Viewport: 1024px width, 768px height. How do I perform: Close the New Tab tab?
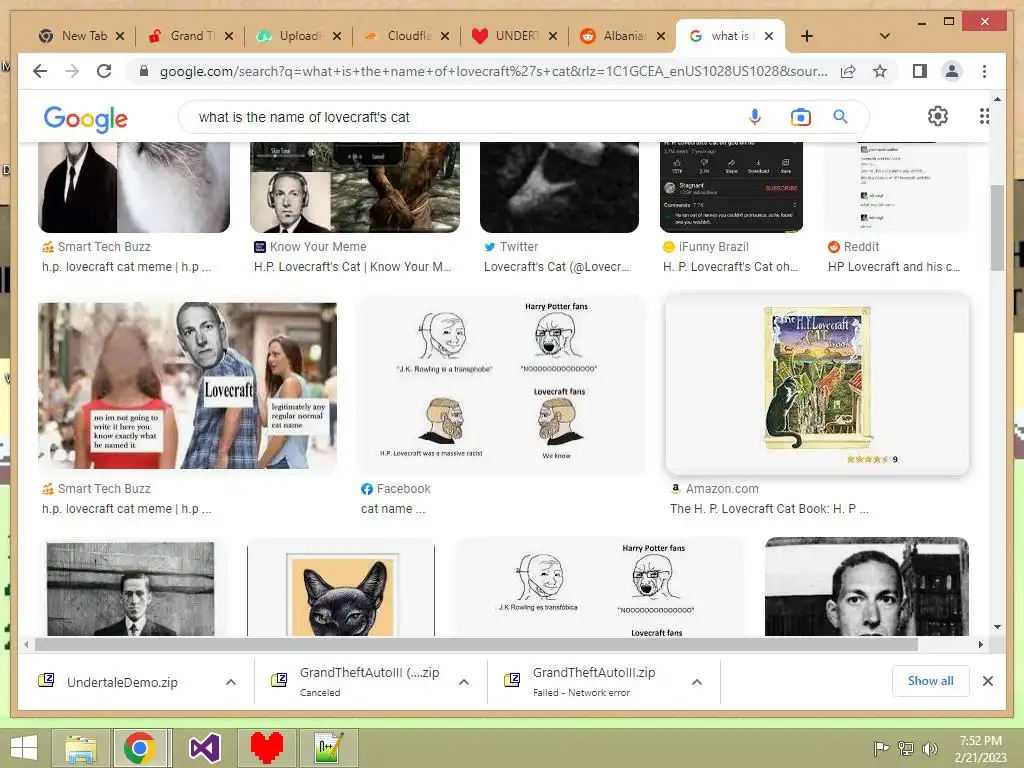click(x=120, y=36)
